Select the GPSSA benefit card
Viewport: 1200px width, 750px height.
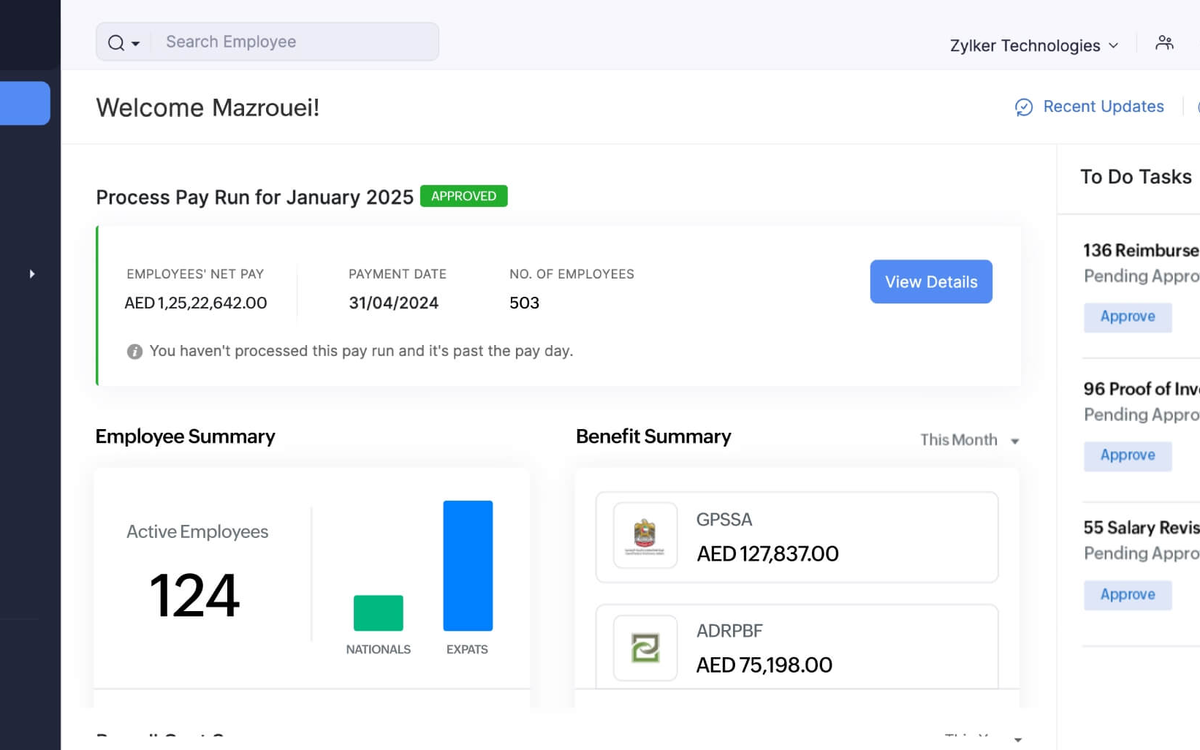pos(797,537)
